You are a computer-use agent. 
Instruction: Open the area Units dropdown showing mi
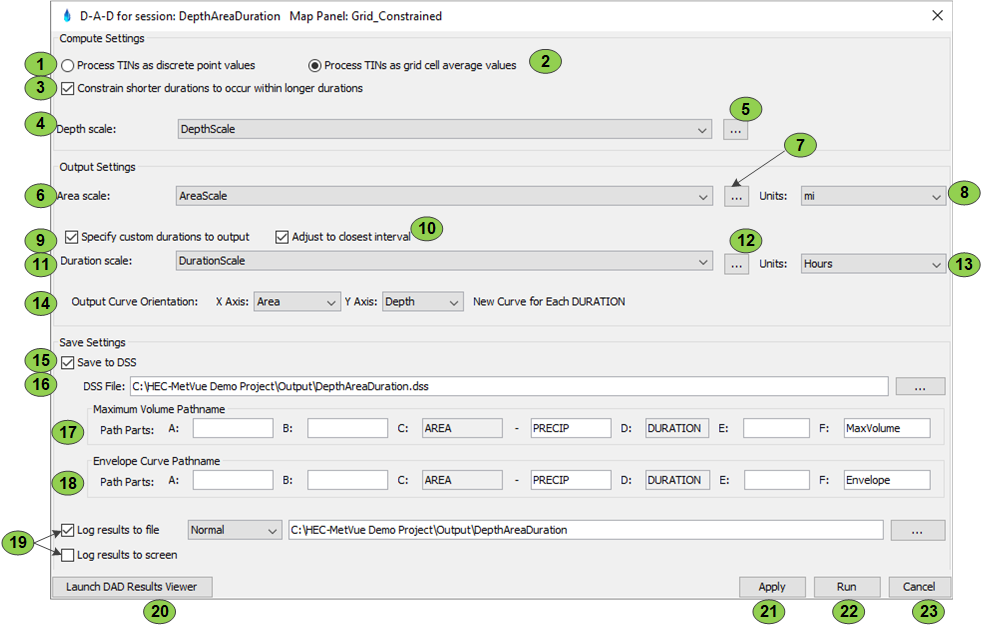[935, 197]
